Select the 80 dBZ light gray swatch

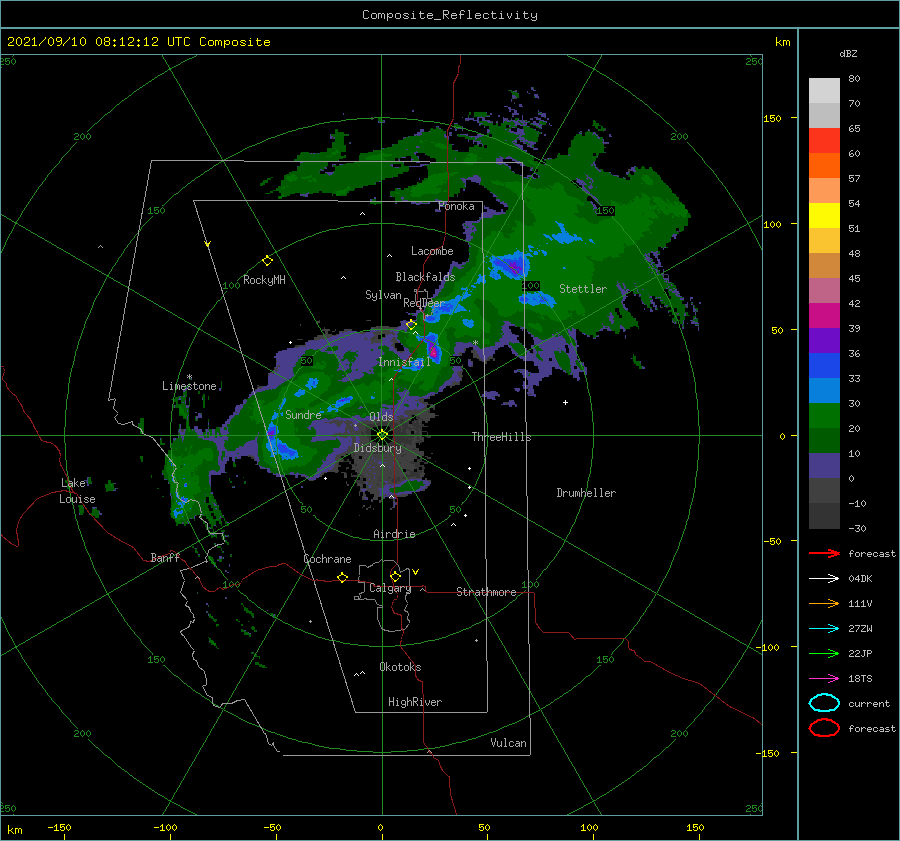pos(824,90)
